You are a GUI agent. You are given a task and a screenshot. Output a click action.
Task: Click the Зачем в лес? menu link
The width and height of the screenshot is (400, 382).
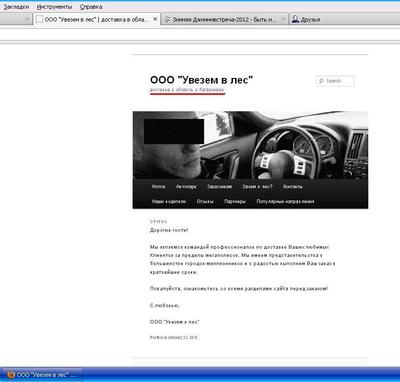(x=257, y=187)
